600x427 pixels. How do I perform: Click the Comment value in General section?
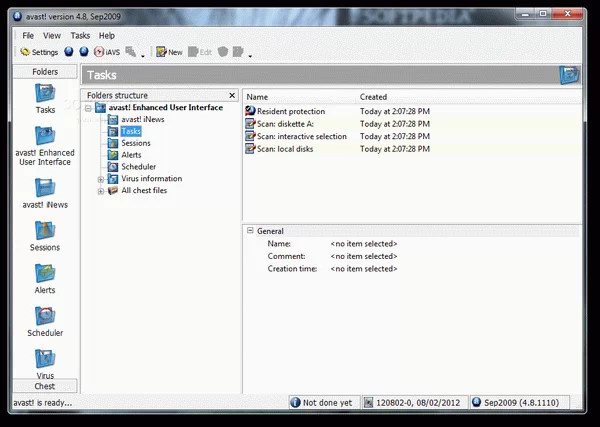pyautogui.click(x=364, y=256)
